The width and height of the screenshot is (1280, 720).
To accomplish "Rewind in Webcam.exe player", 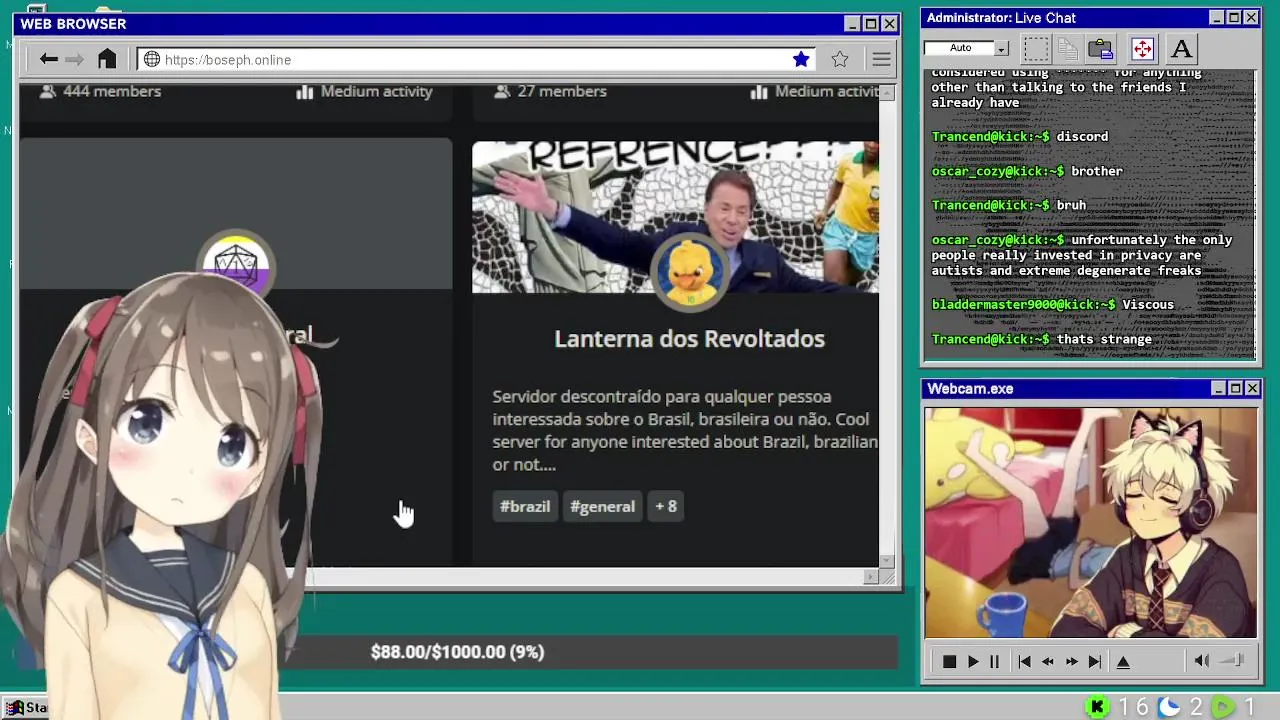I will [1048, 661].
